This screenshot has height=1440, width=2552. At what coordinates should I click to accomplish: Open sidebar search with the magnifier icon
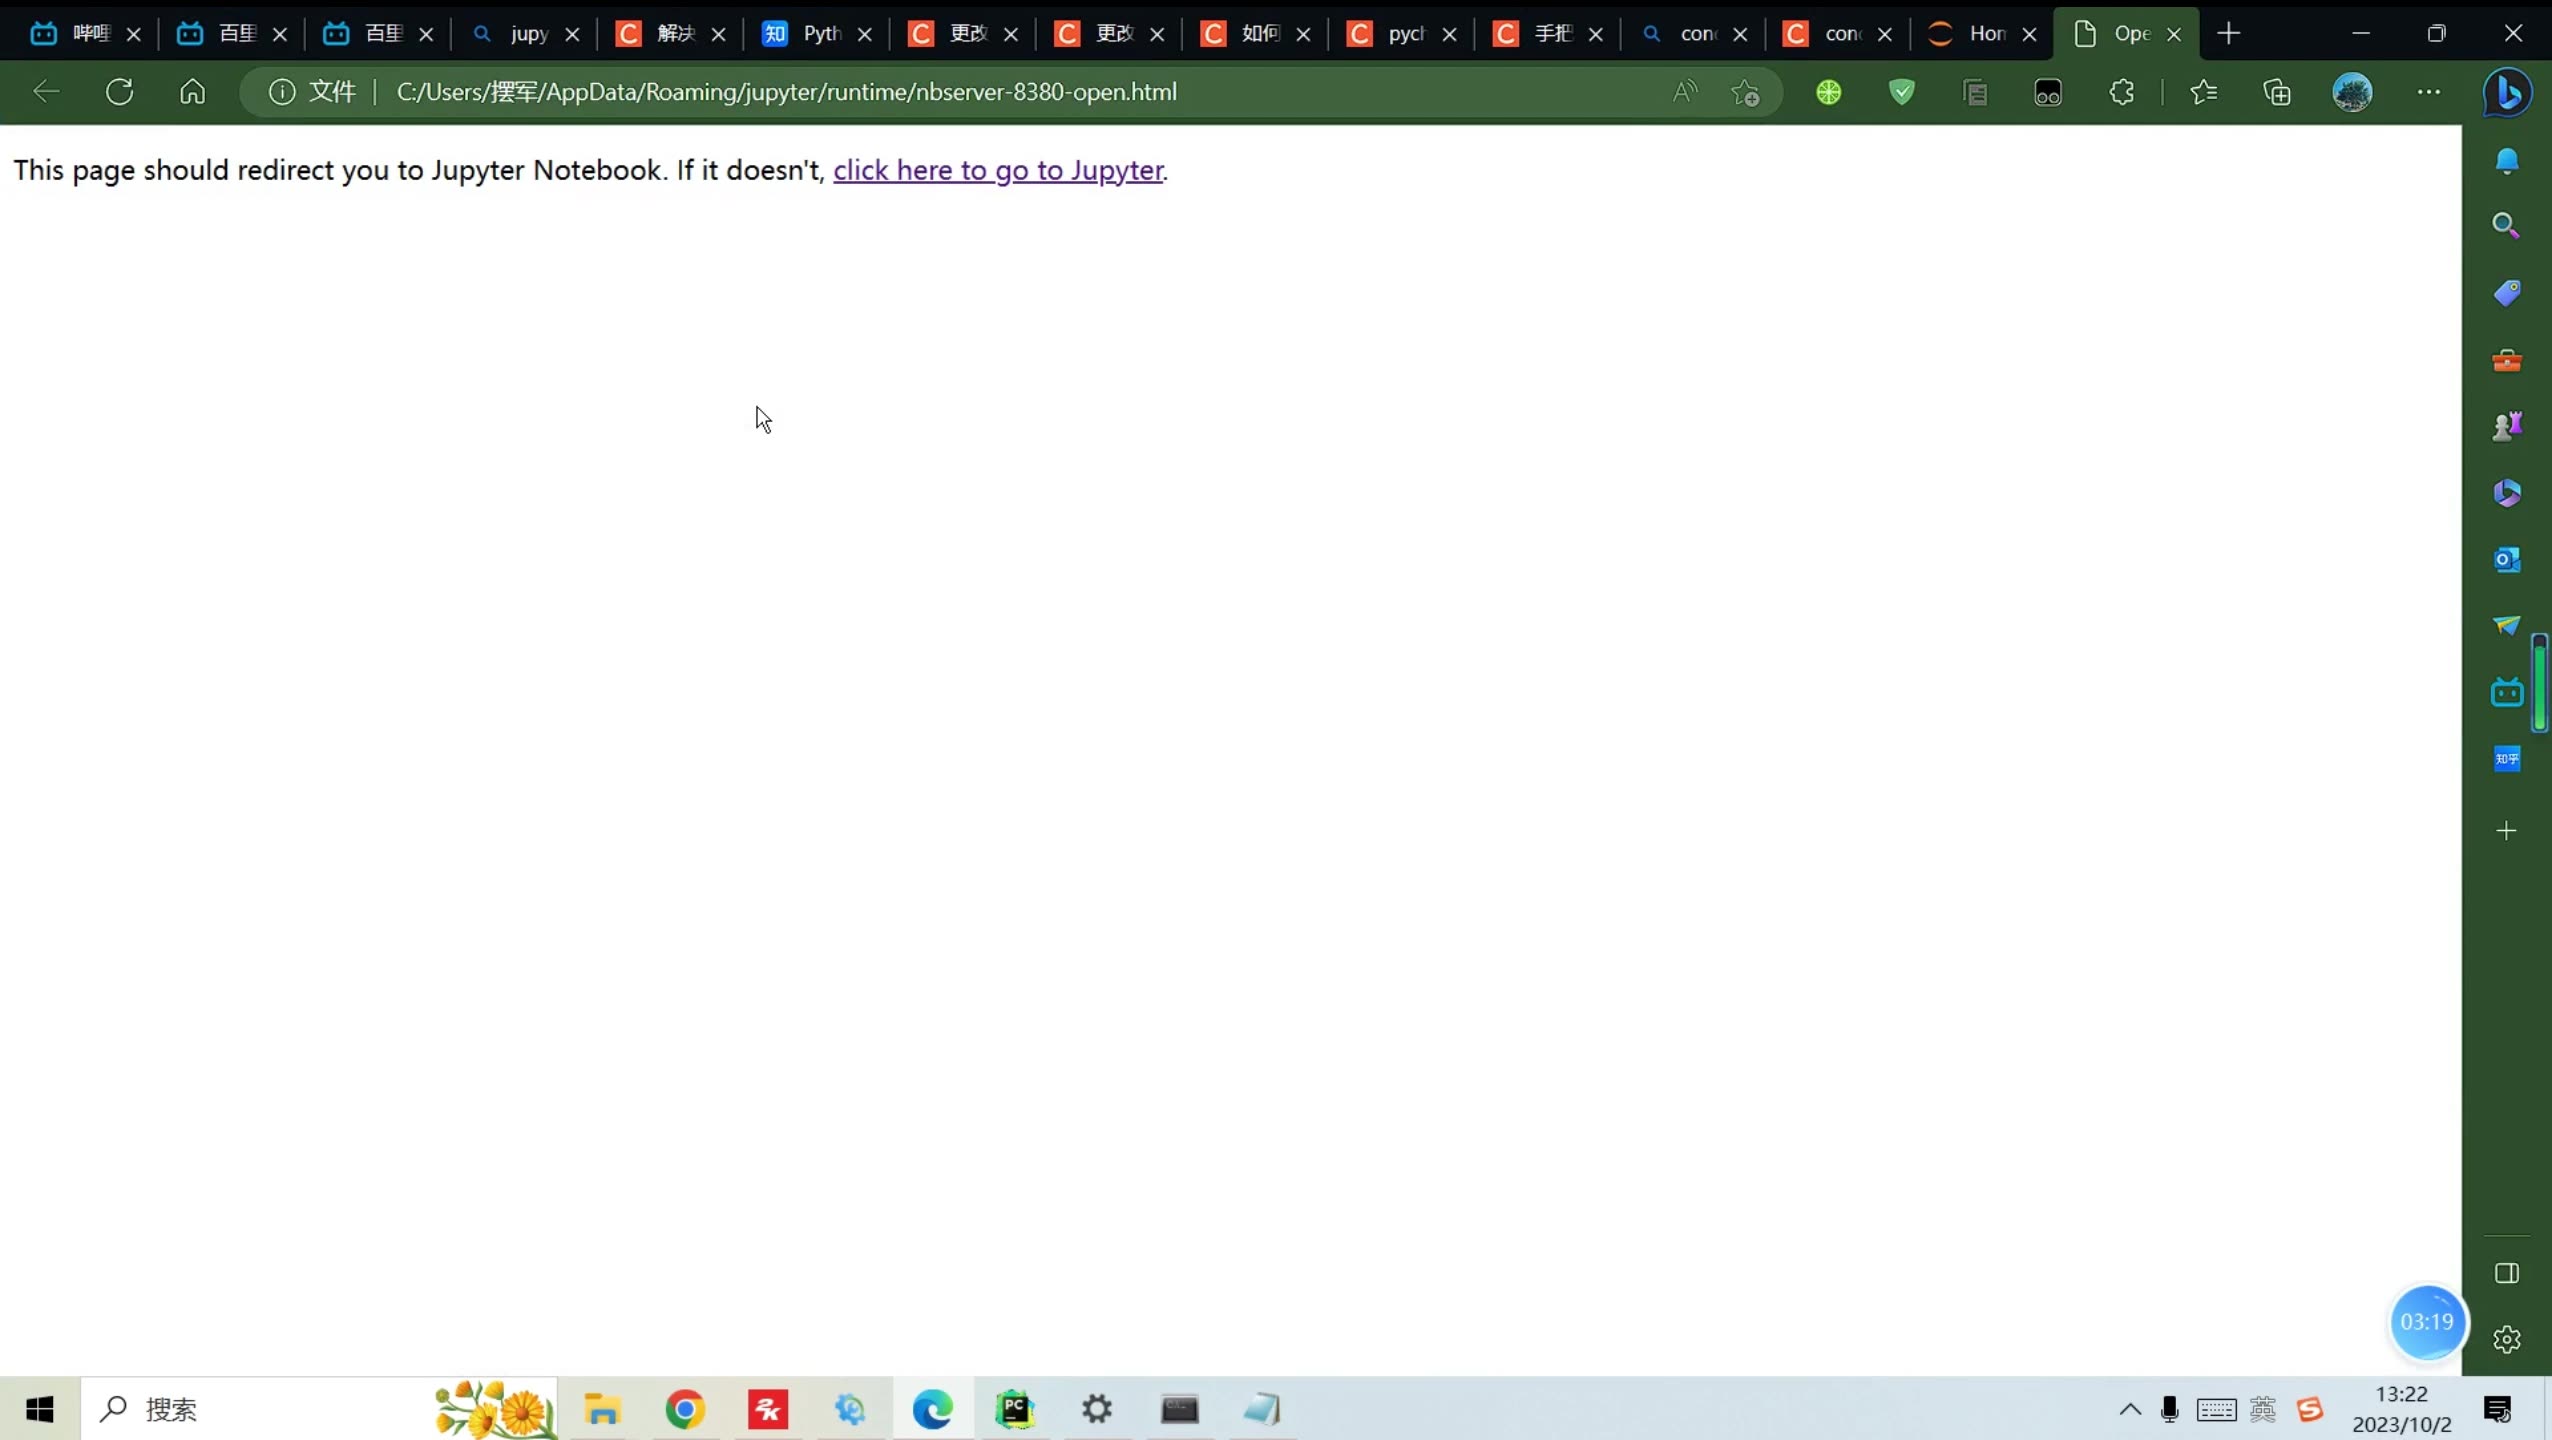click(x=2508, y=224)
